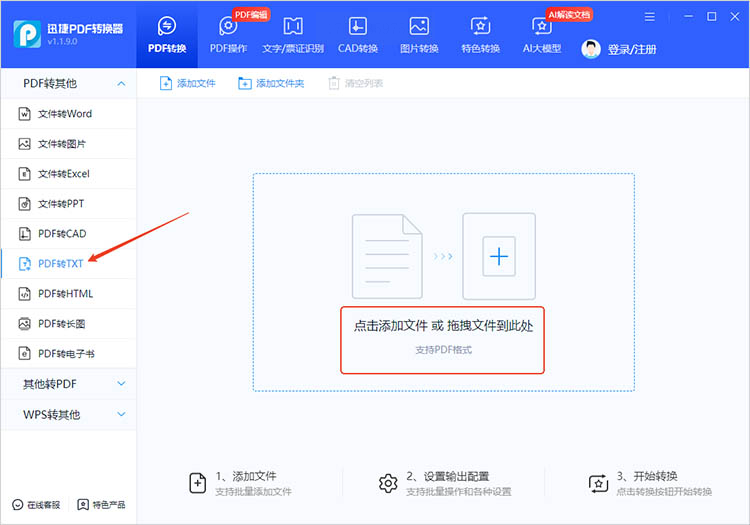This screenshot has width=750, height=525.
Task: Click the 添加文件夹 button
Action: pos(271,83)
